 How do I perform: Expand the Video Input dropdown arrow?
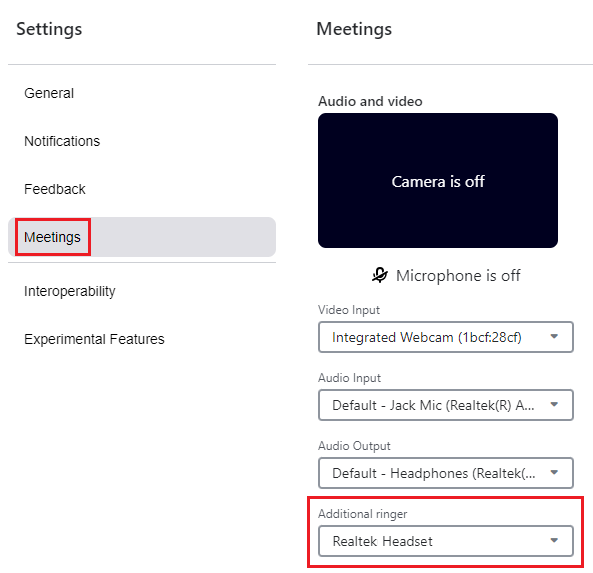point(554,337)
